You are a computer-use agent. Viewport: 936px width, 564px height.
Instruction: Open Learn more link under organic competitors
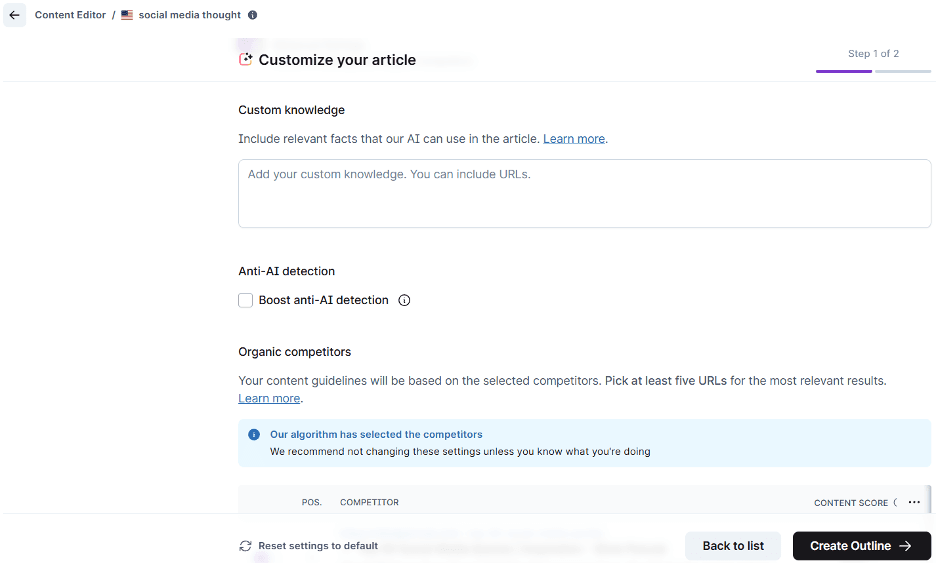[x=269, y=398]
